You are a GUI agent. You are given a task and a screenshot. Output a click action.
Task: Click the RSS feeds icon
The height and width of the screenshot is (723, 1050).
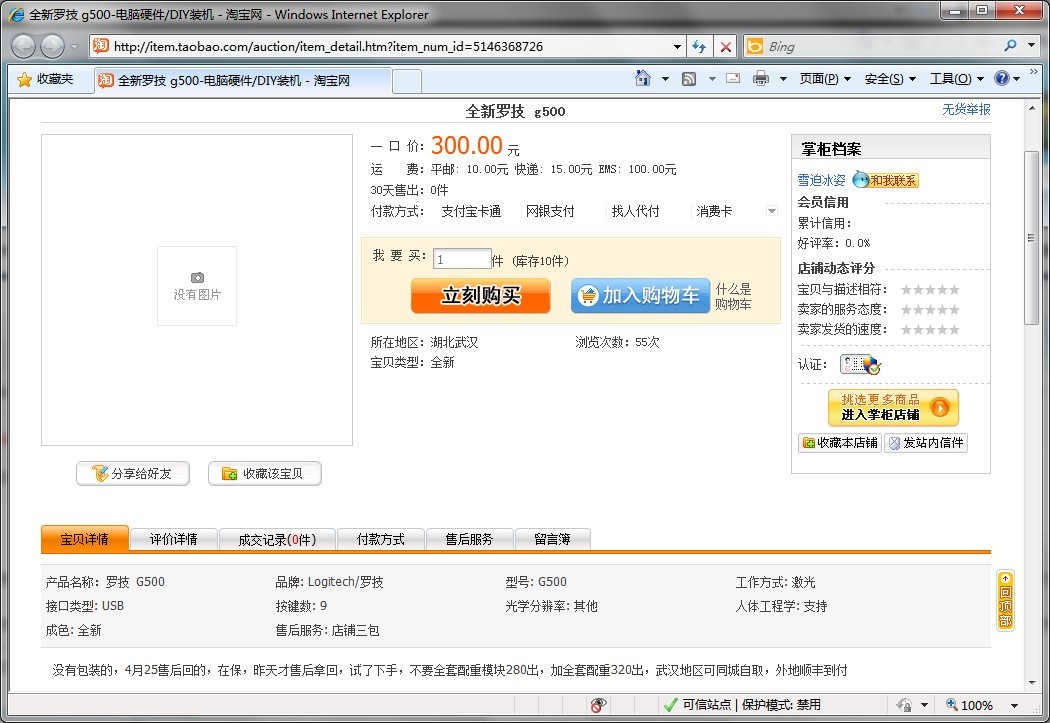pos(689,79)
